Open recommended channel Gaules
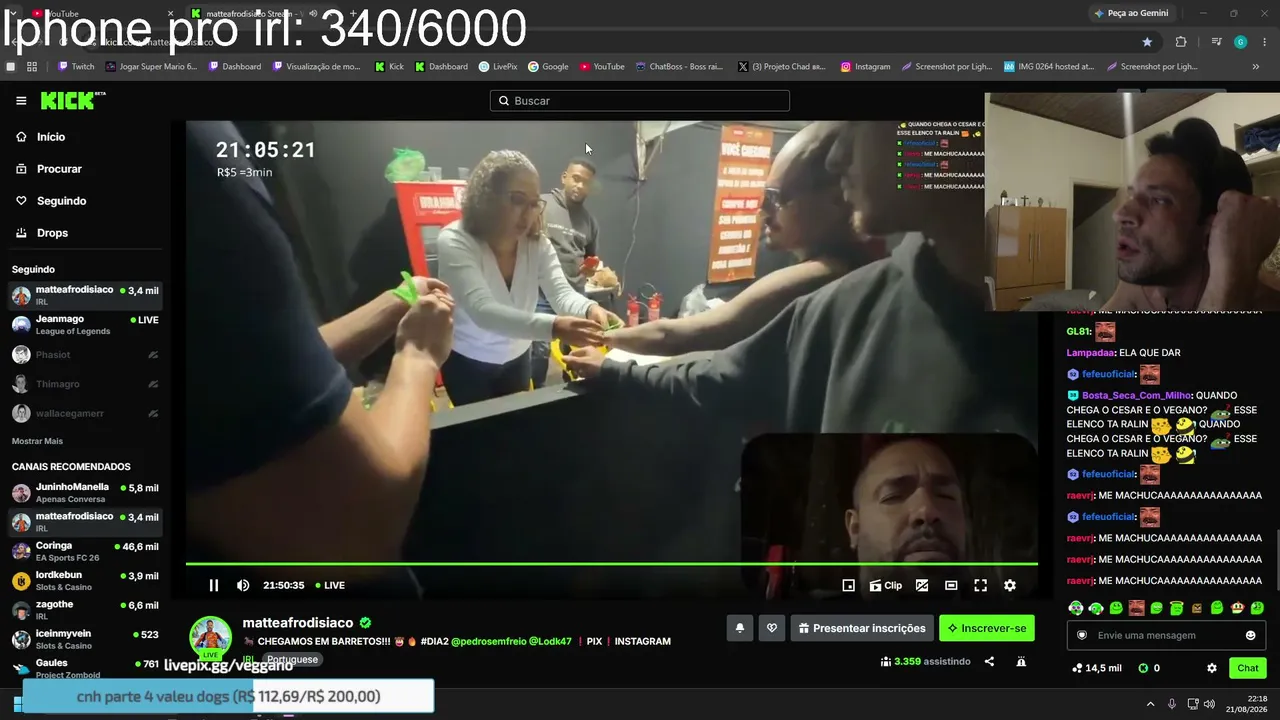This screenshot has width=1280, height=720. (x=85, y=667)
